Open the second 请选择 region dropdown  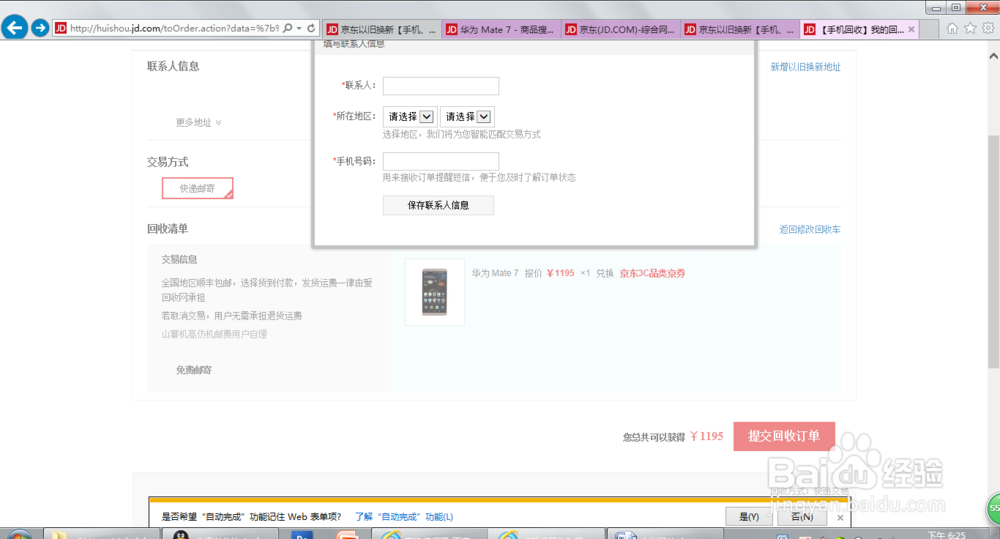(467, 117)
